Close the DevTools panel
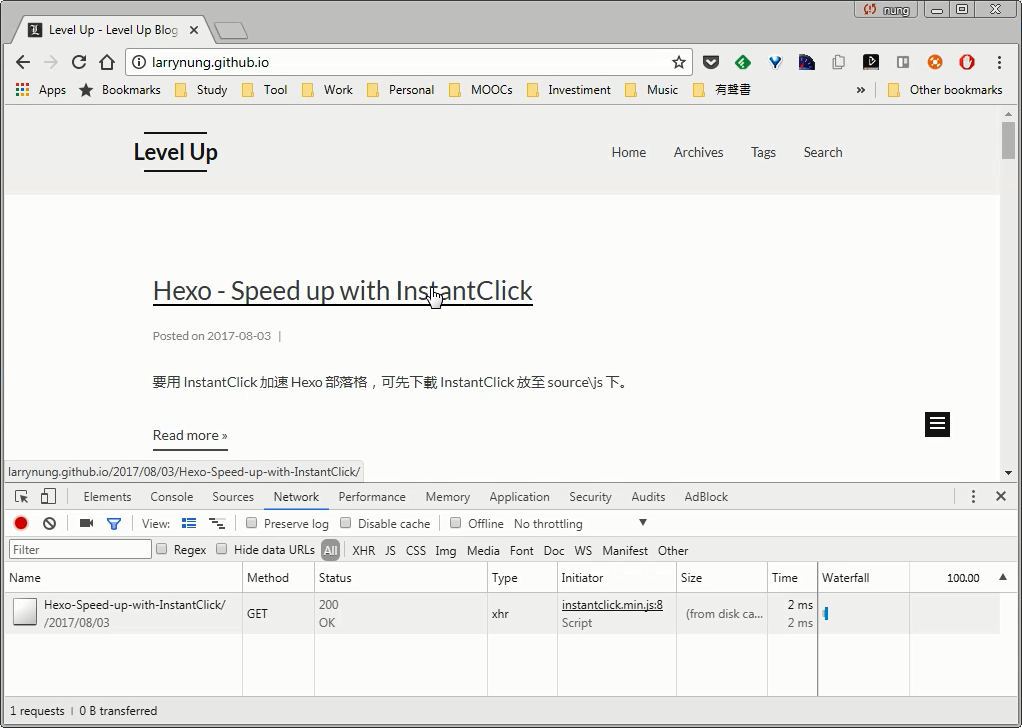The image size is (1022, 728). [x=1001, y=497]
